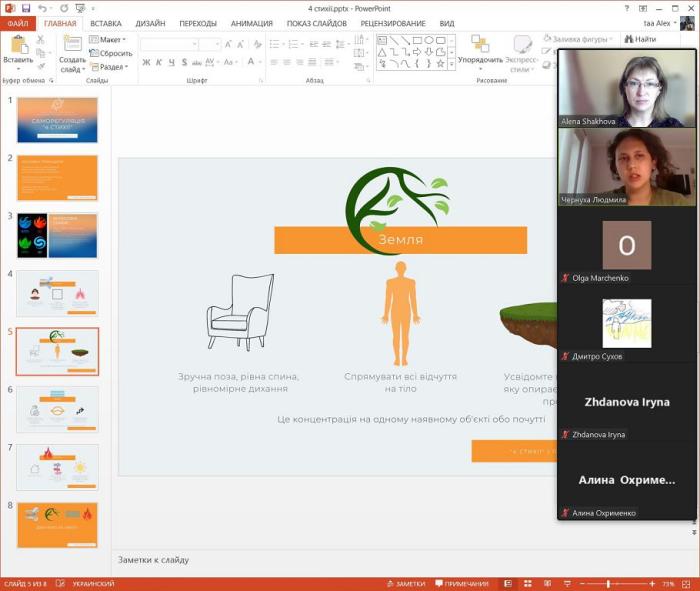Expand the Раздел section dropdown

(x=111, y=67)
